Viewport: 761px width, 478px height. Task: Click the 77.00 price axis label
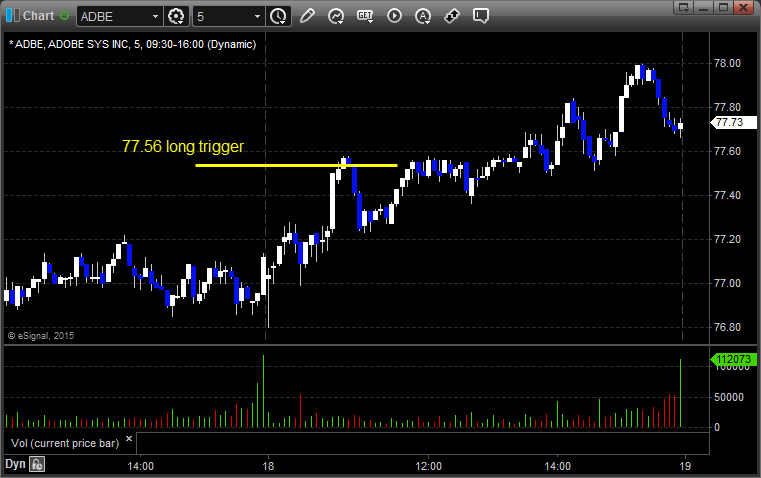click(727, 283)
